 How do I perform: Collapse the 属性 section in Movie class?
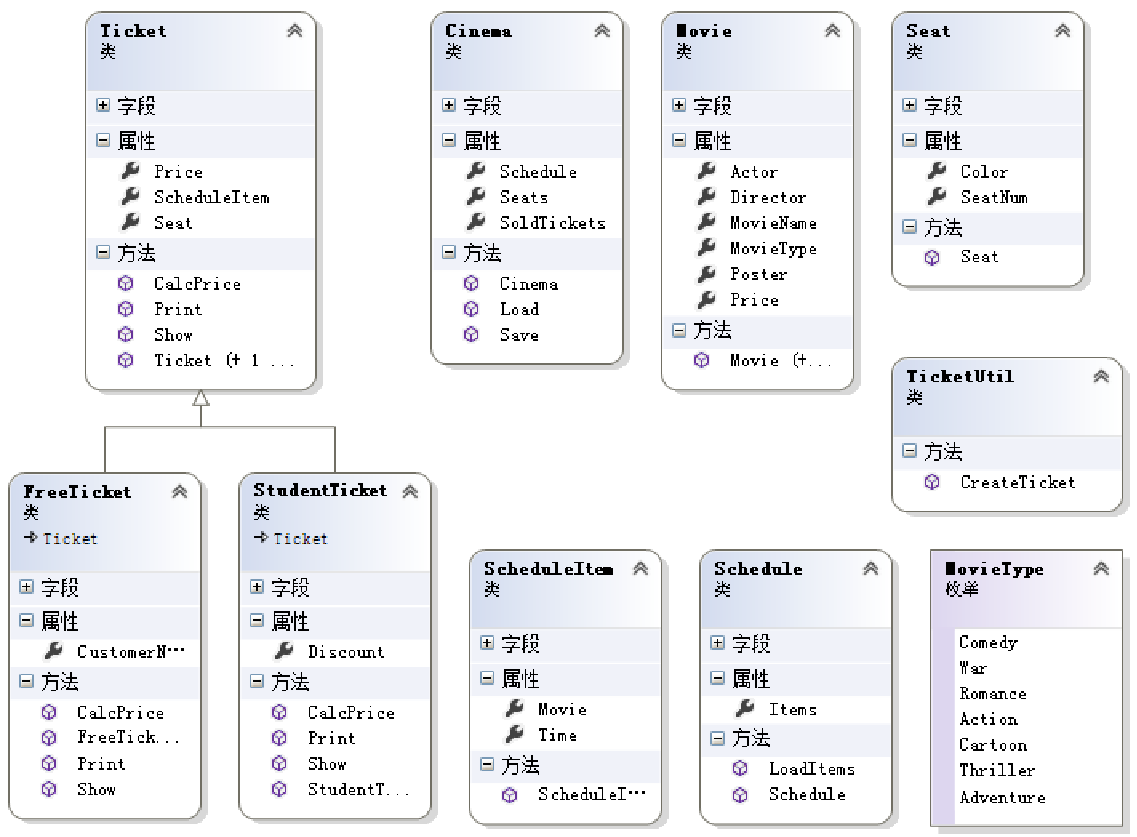[x=679, y=140]
